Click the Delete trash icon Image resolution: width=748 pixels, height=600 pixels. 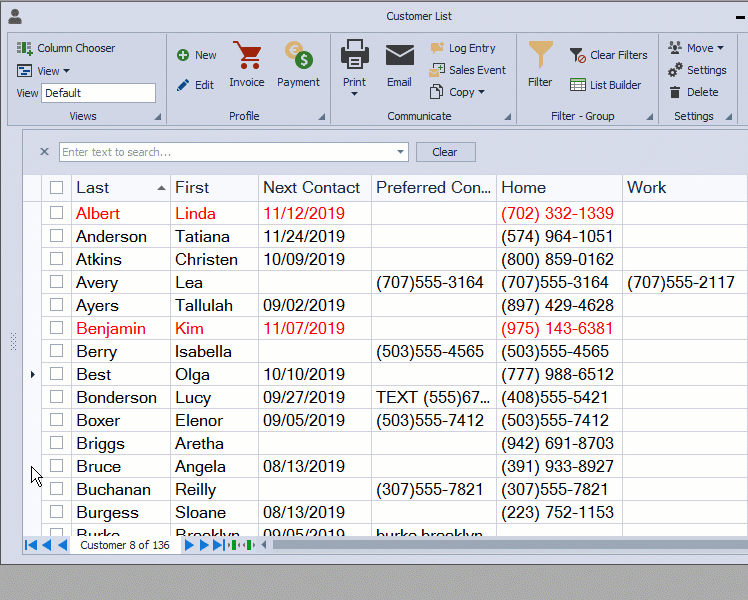pyautogui.click(x=675, y=92)
